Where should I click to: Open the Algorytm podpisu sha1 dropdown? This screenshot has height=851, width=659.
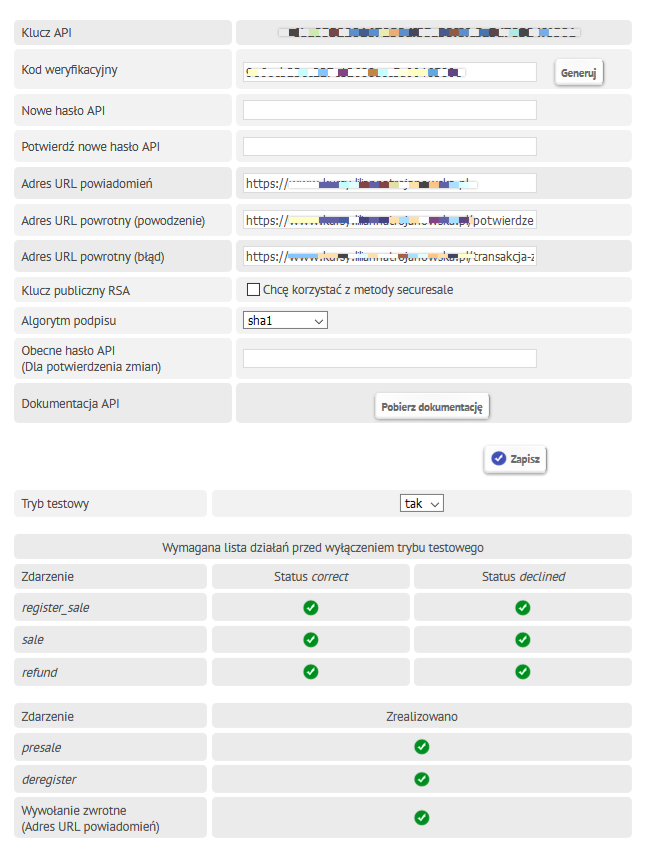coord(285,321)
